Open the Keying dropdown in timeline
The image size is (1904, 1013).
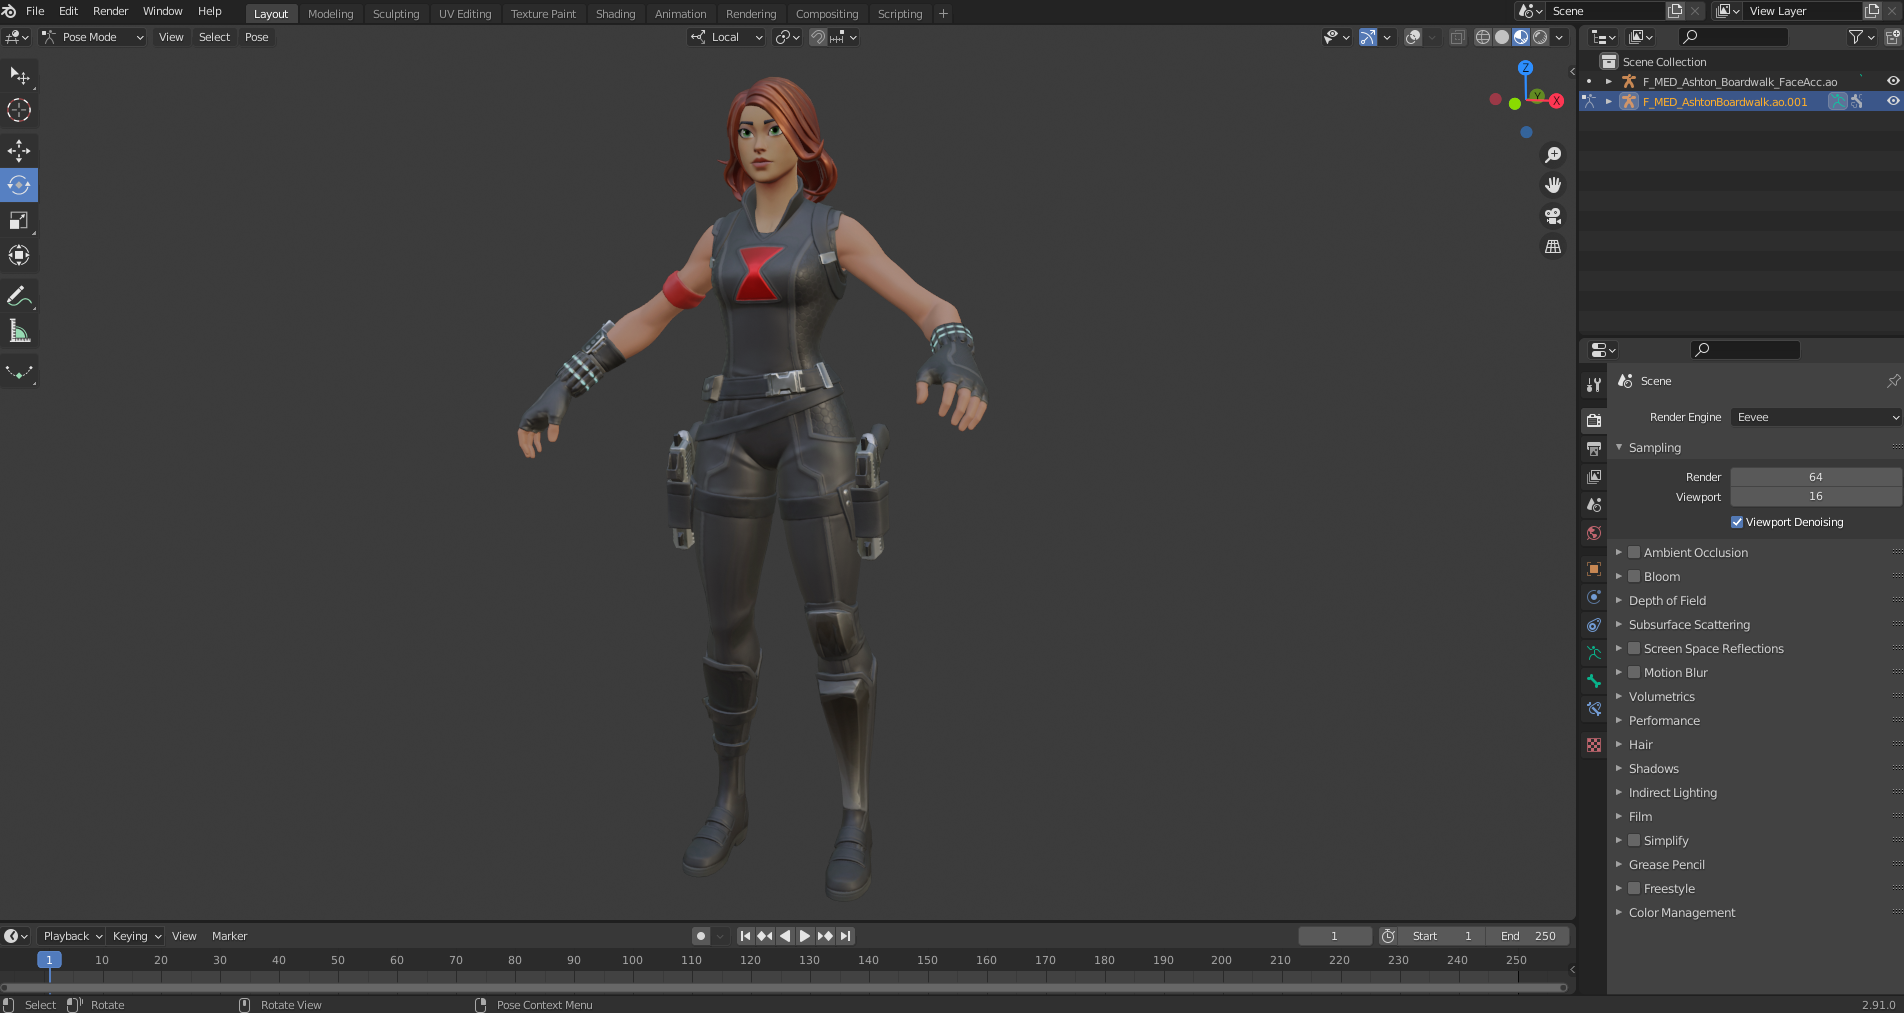137,936
